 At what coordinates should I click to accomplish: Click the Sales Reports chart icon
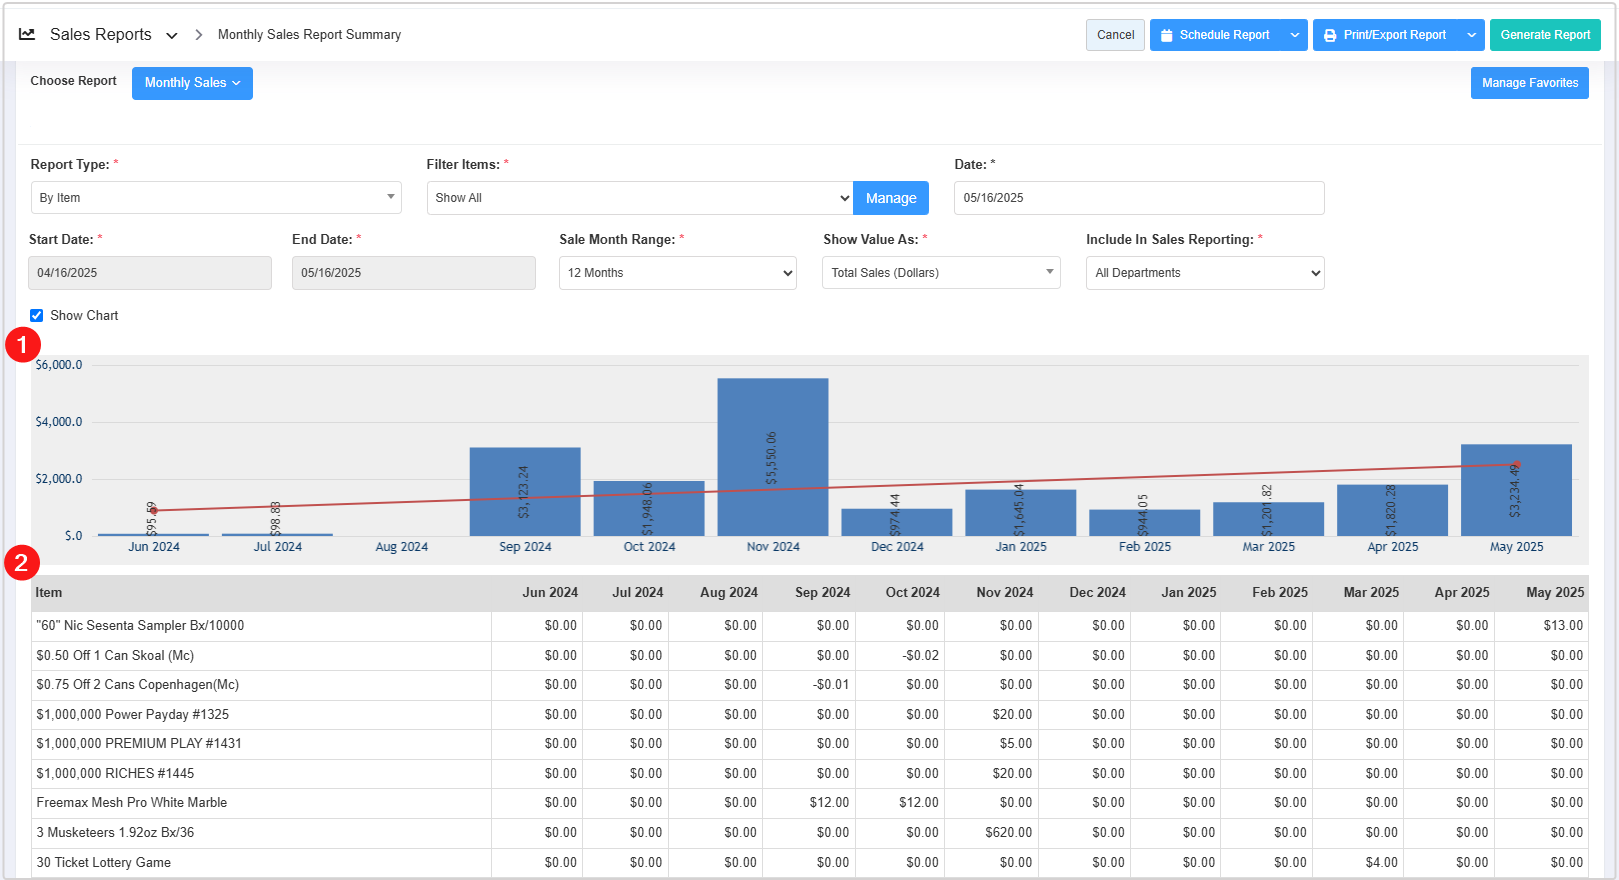pos(27,34)
